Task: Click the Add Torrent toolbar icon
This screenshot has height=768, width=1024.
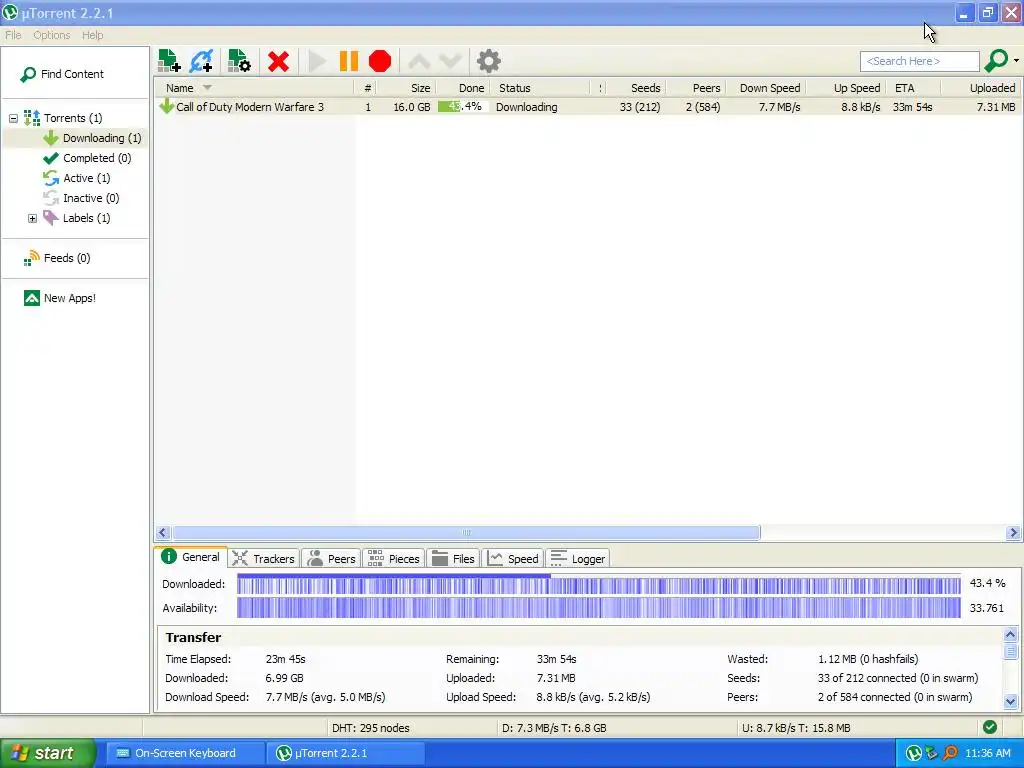Action: [x=169, y=61]
